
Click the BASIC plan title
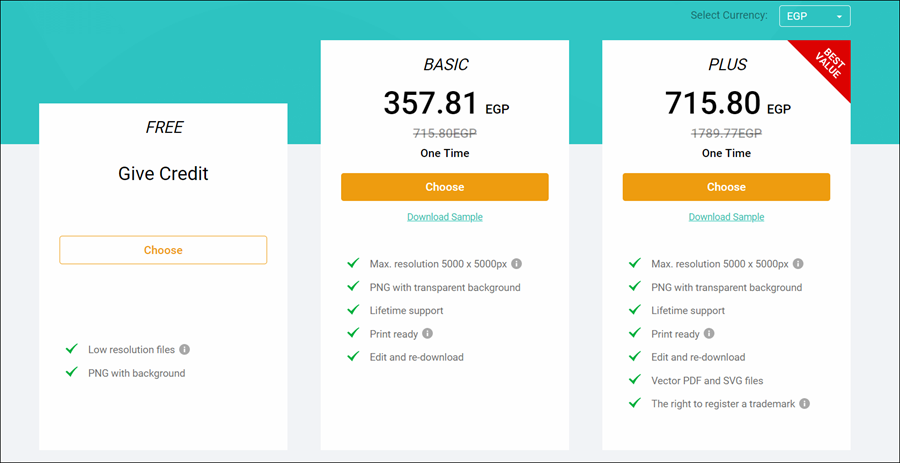(x=445, y=65)
